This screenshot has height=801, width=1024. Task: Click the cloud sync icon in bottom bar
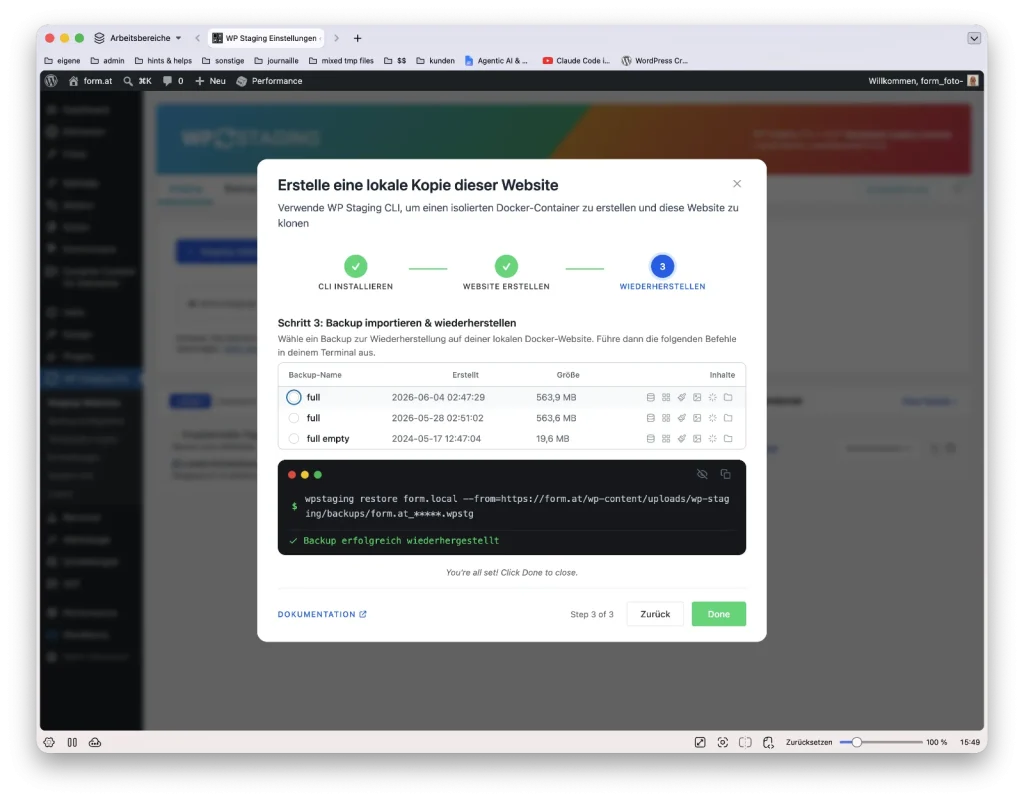(95, 742)
